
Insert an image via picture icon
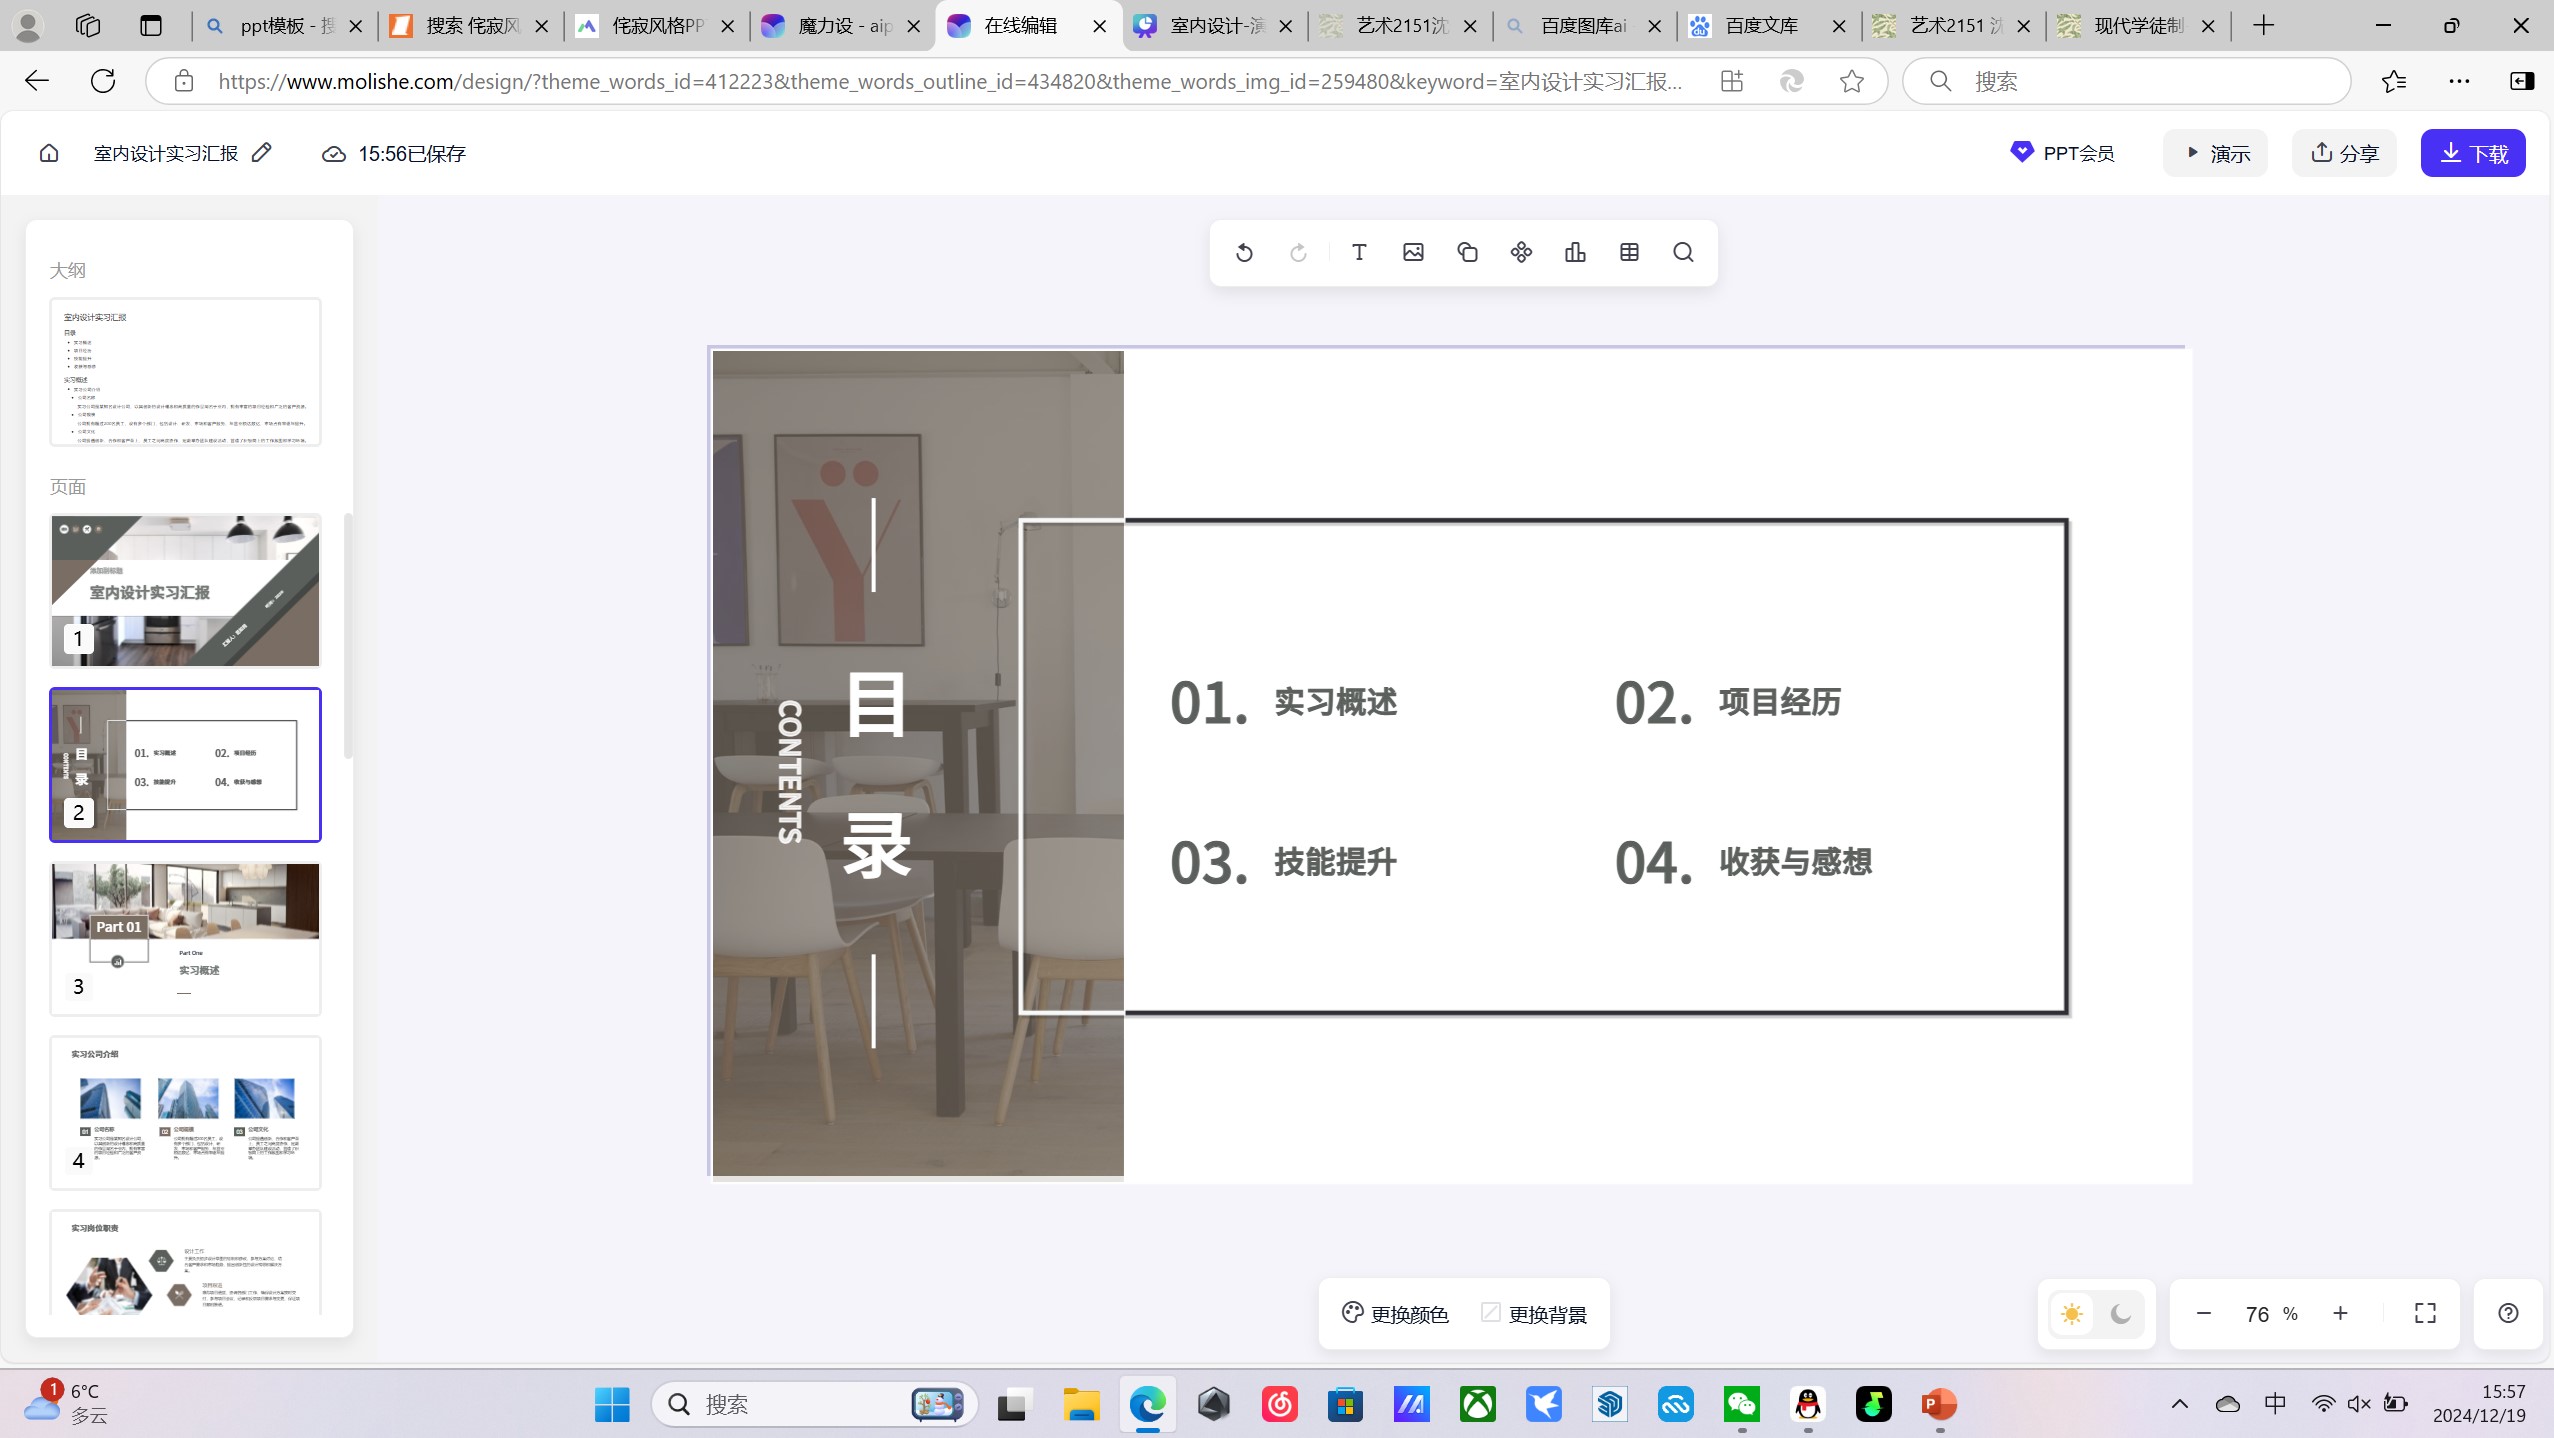[1413, 253]
